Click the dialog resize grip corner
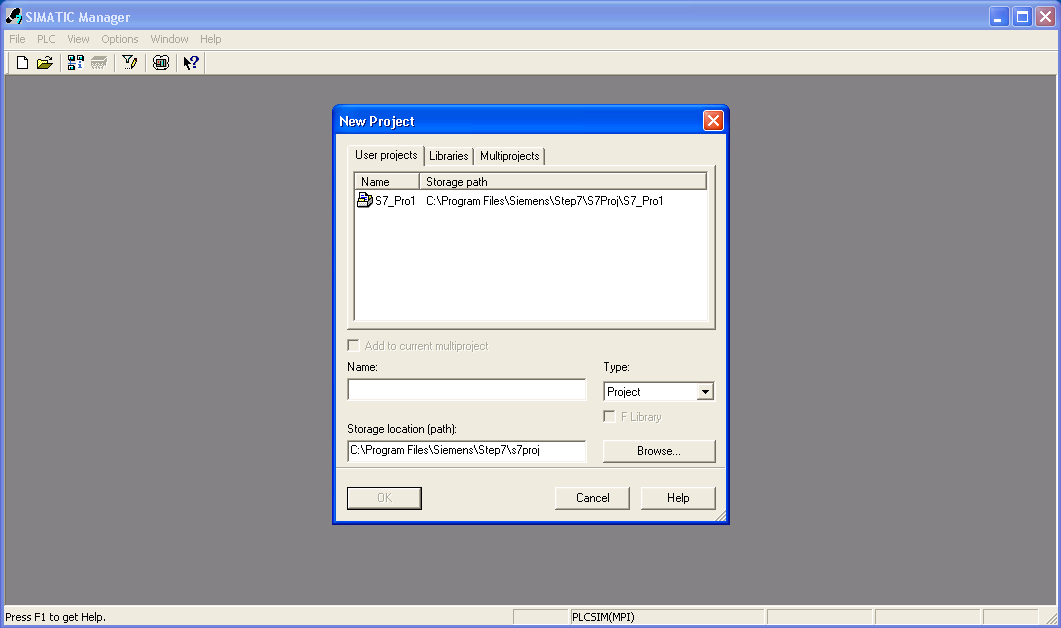The height and width of the screenshot is (628, 1061). coord(720,516)
